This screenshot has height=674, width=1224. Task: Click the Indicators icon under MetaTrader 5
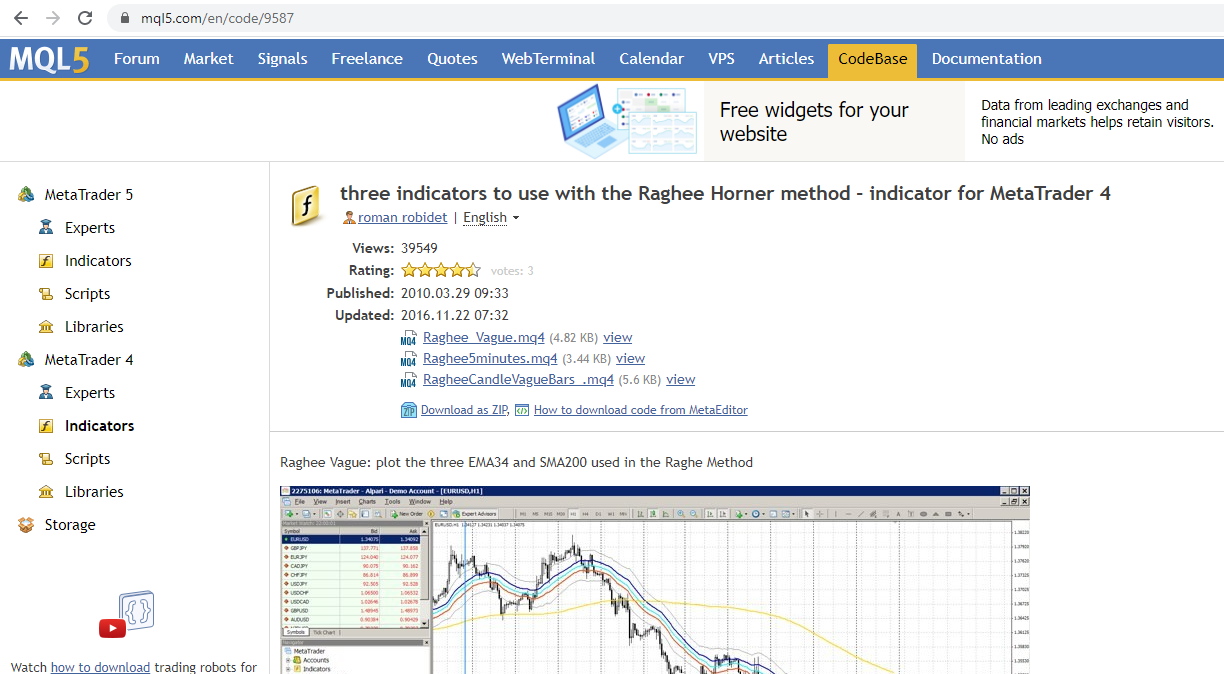coord(46,260)
